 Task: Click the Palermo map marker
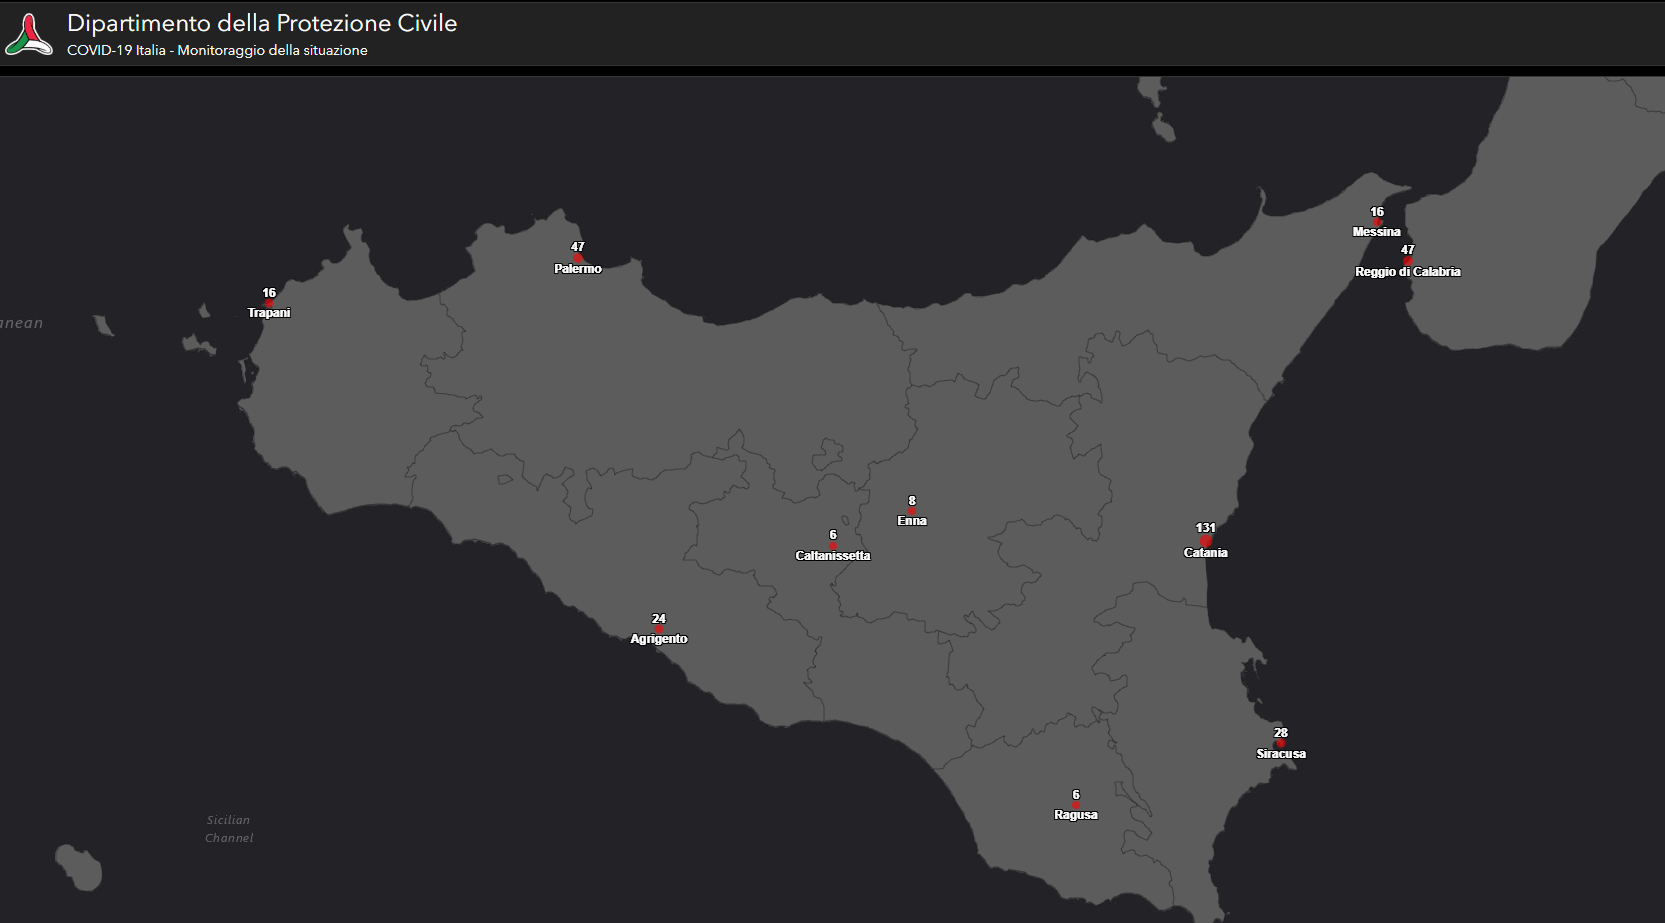point(578,256)
